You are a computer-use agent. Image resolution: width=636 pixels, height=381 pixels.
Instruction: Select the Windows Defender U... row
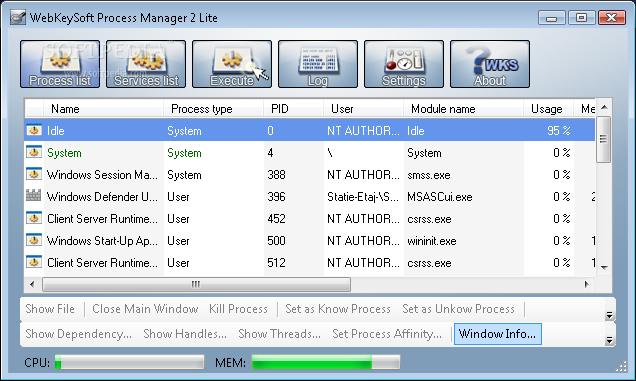pyautogui.click(x=309, y=197)
